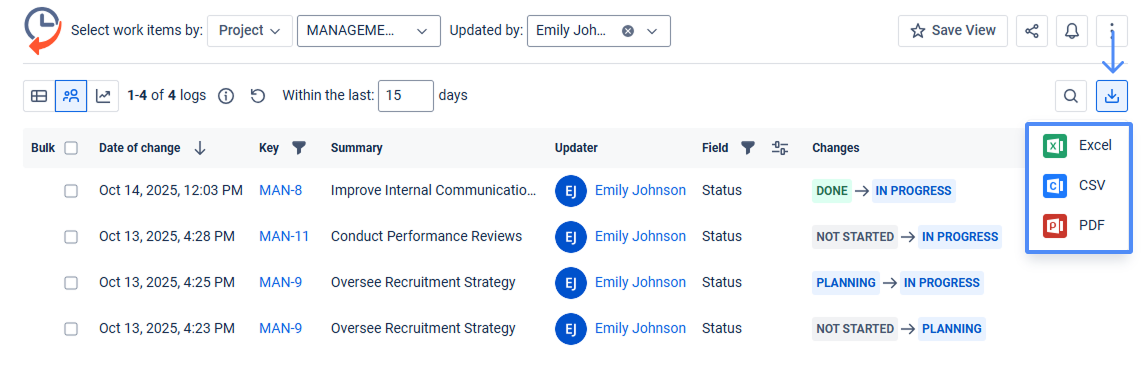
Task: Click the export download icon
Action: (x=1112, y=96)
